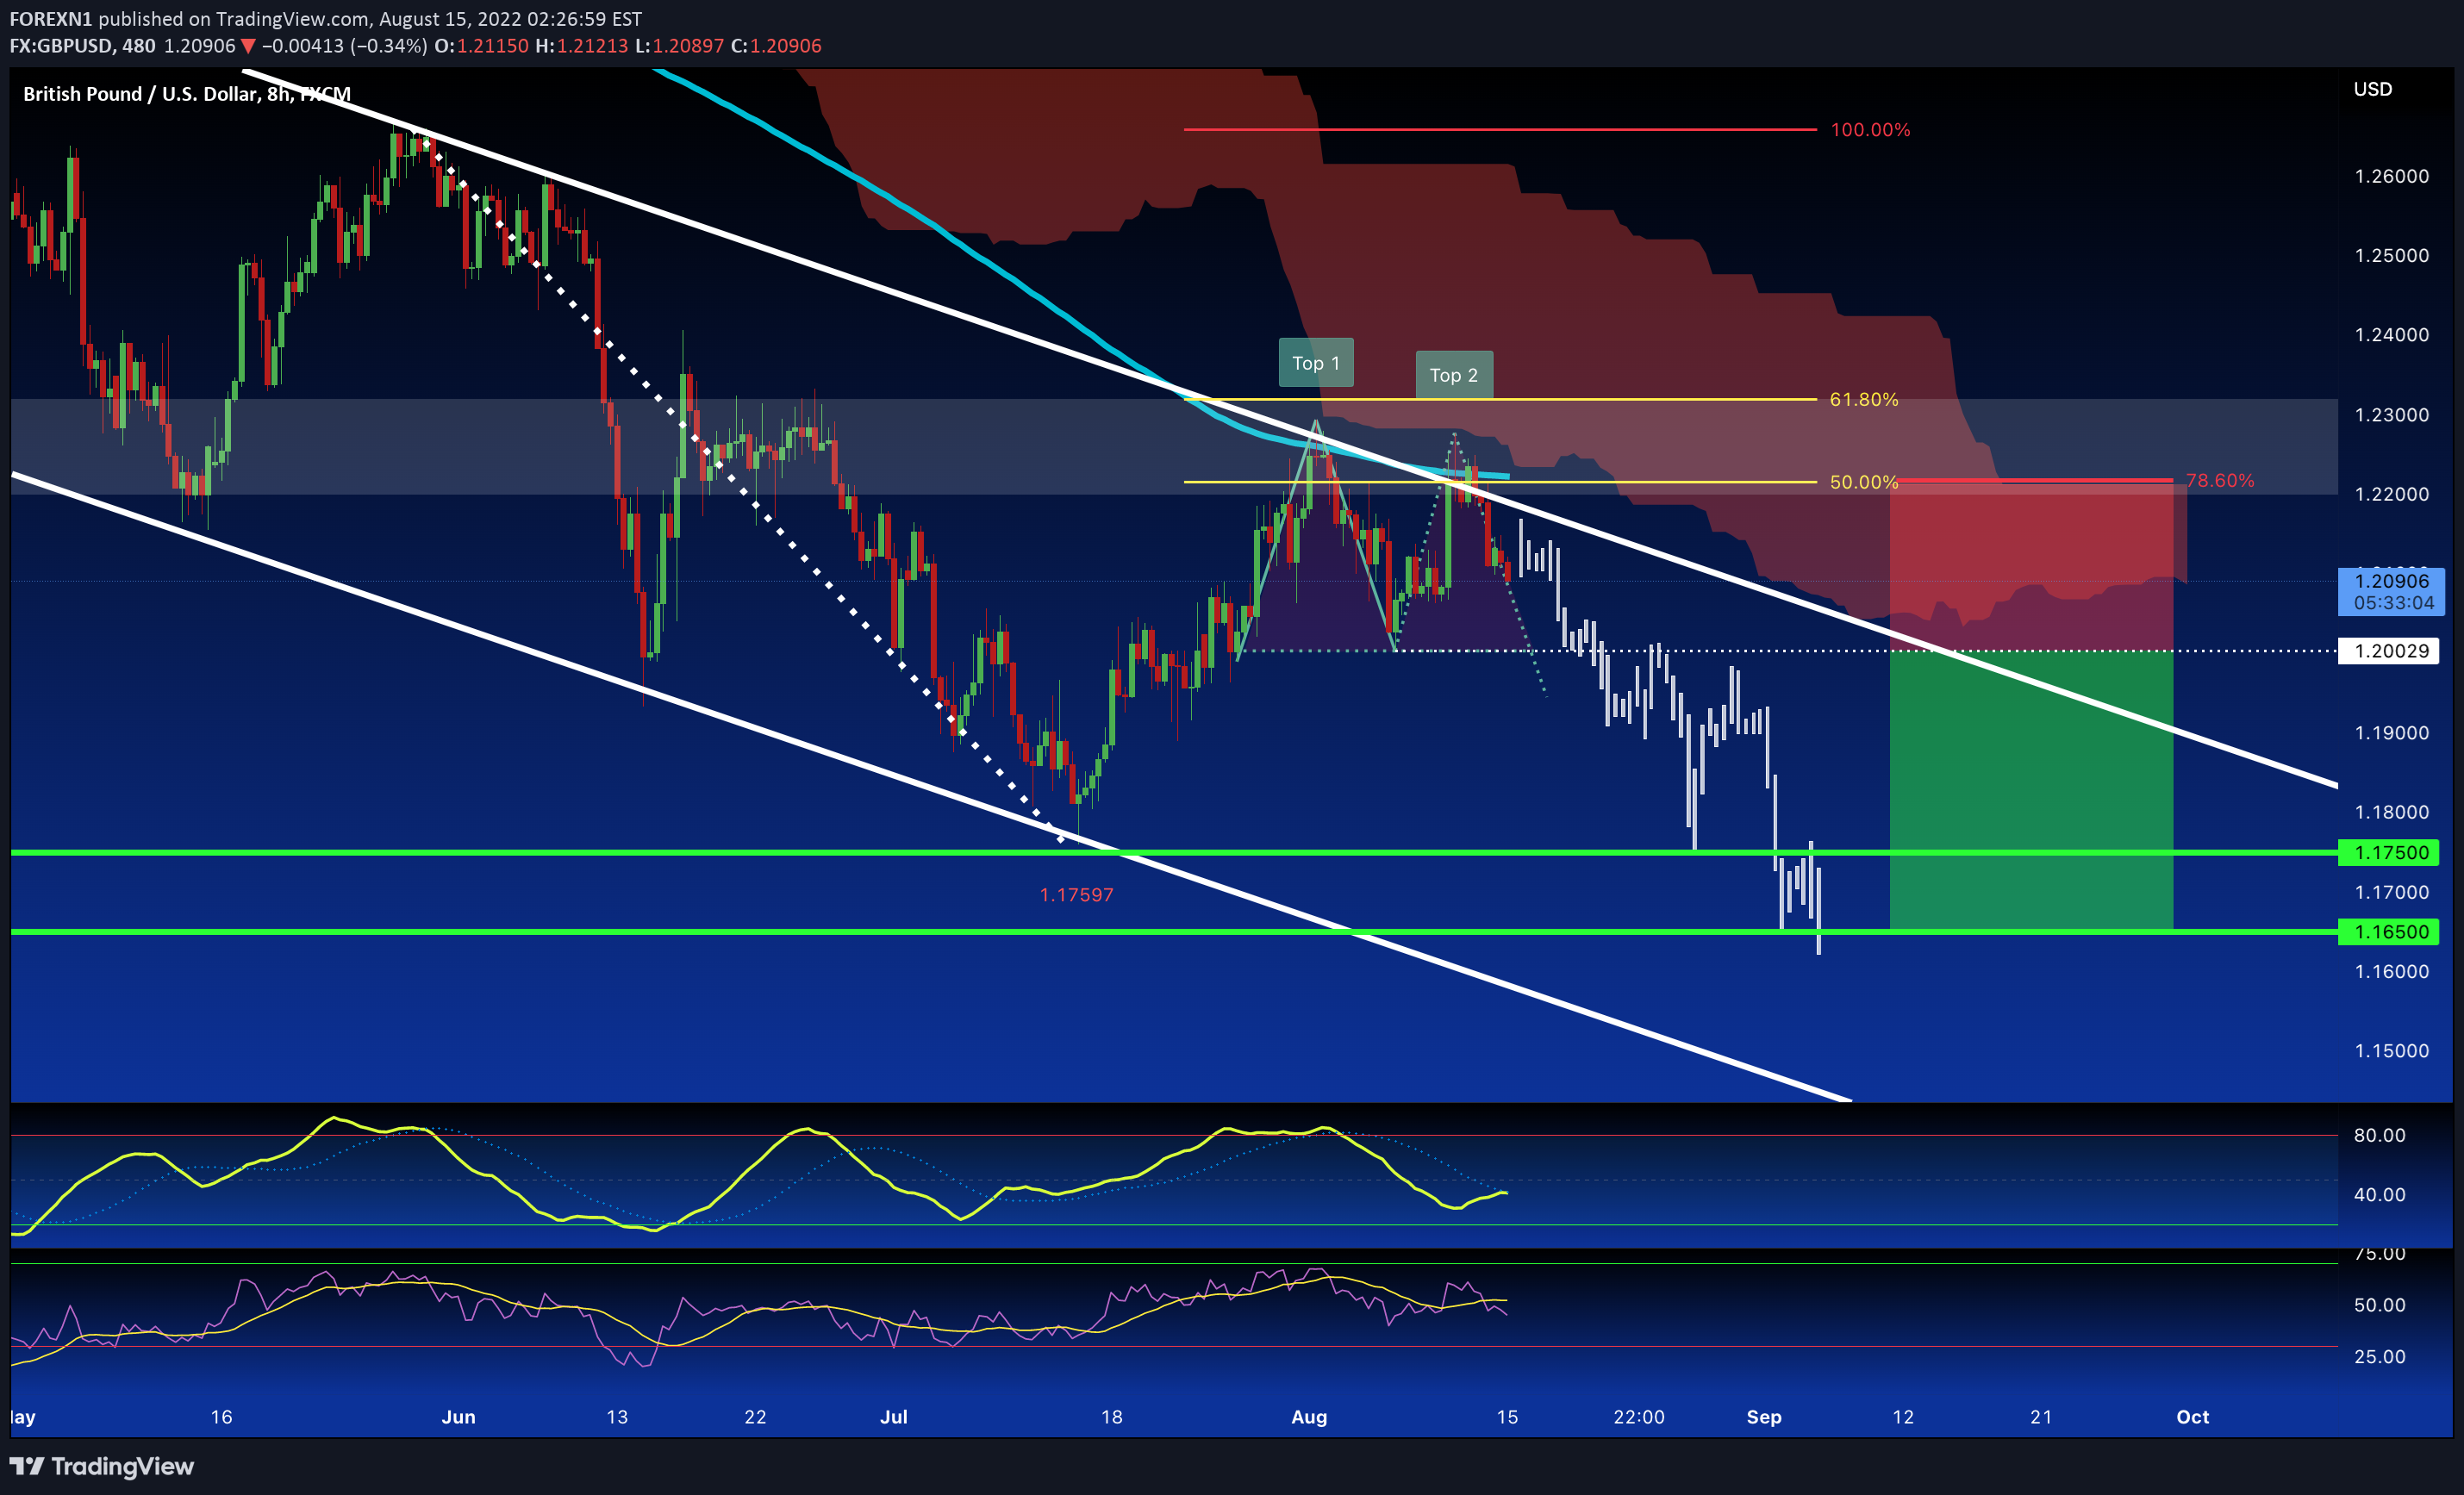2464x1495 pixels.
Task: Click the 25.00 RSI scale value
Action: [x=2379, y=1357]
